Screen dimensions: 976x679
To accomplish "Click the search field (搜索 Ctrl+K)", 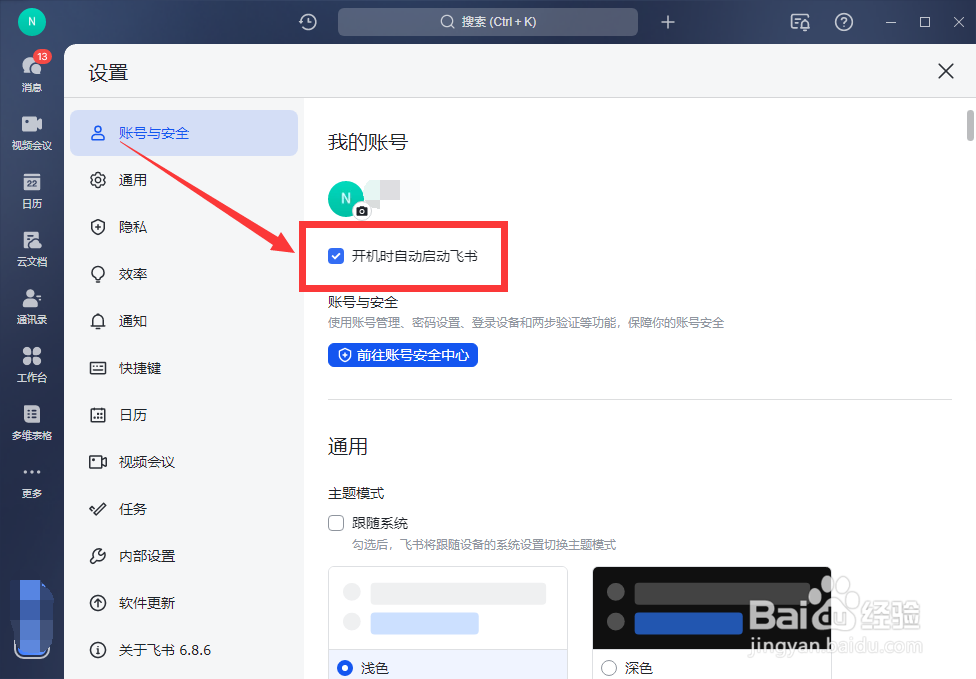I will click(x=488, y=22).
